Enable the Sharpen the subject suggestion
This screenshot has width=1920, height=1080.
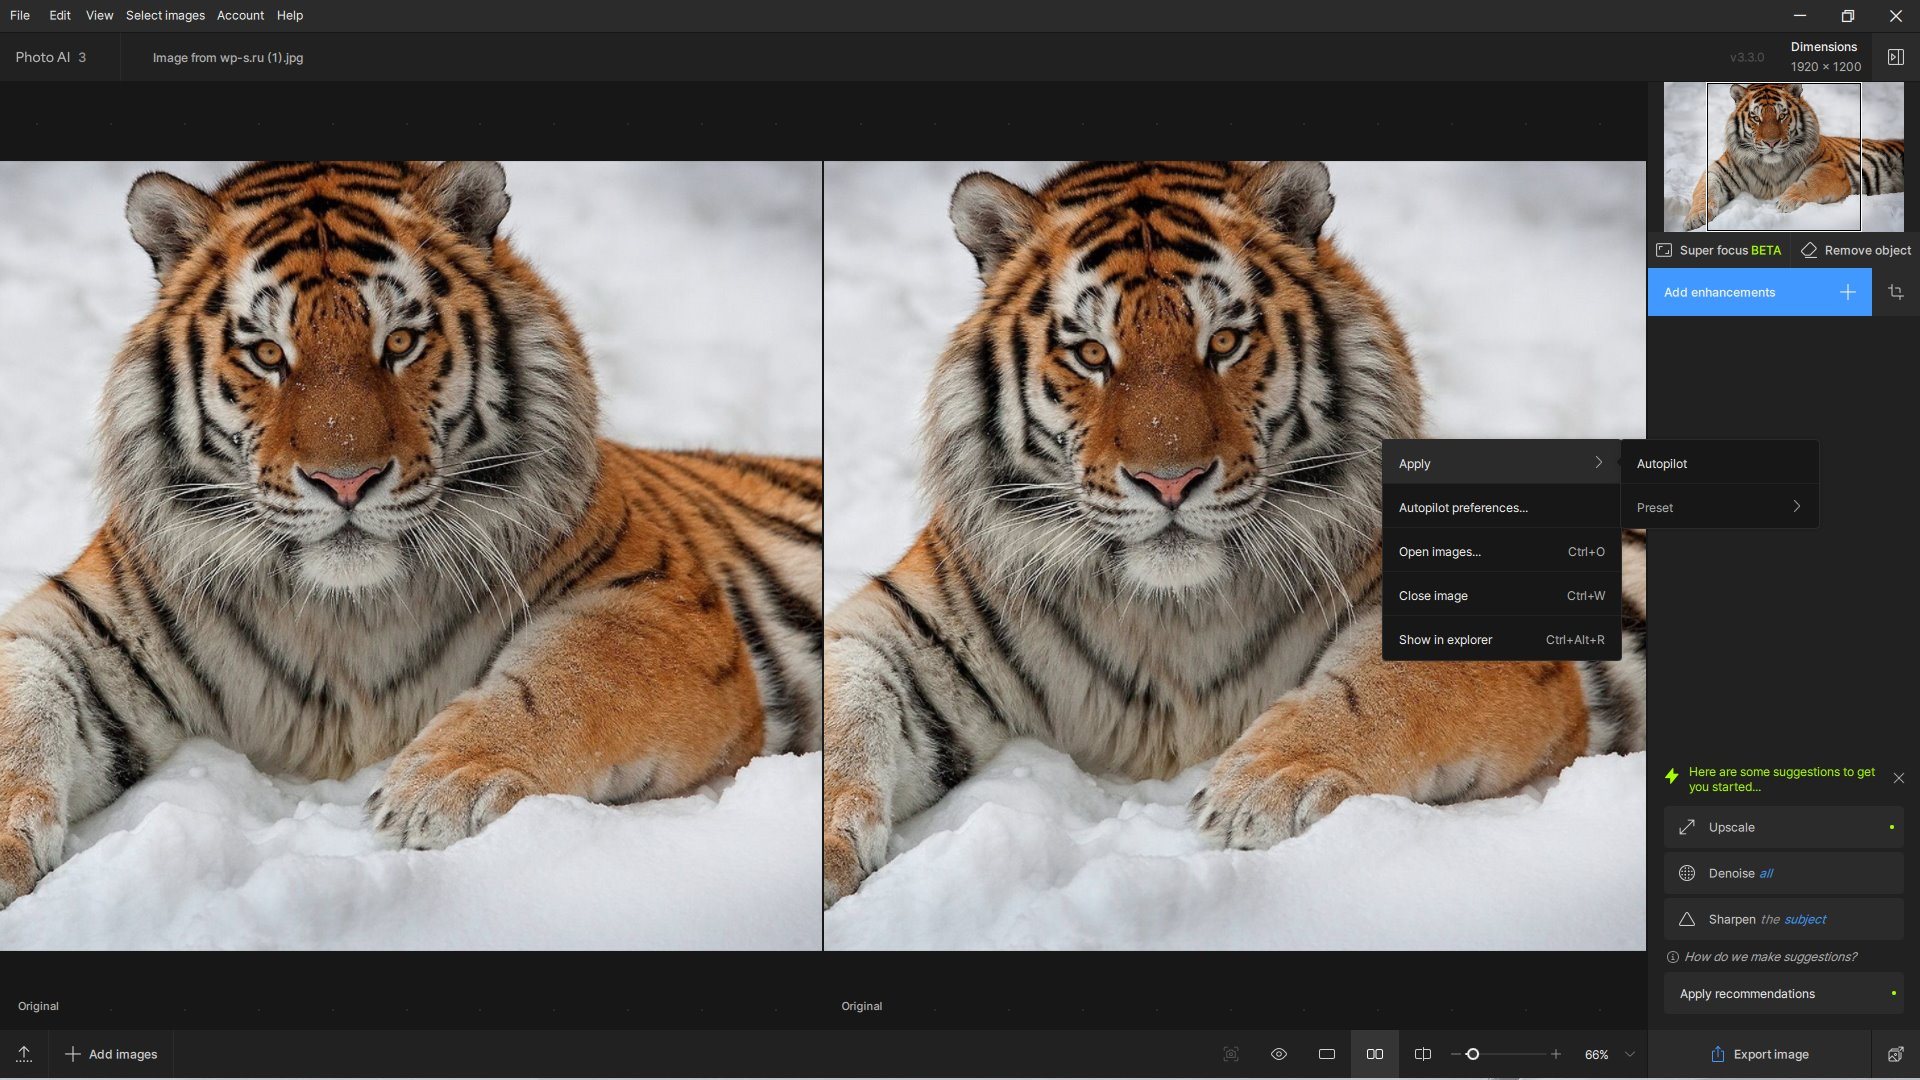[1783, 919]
